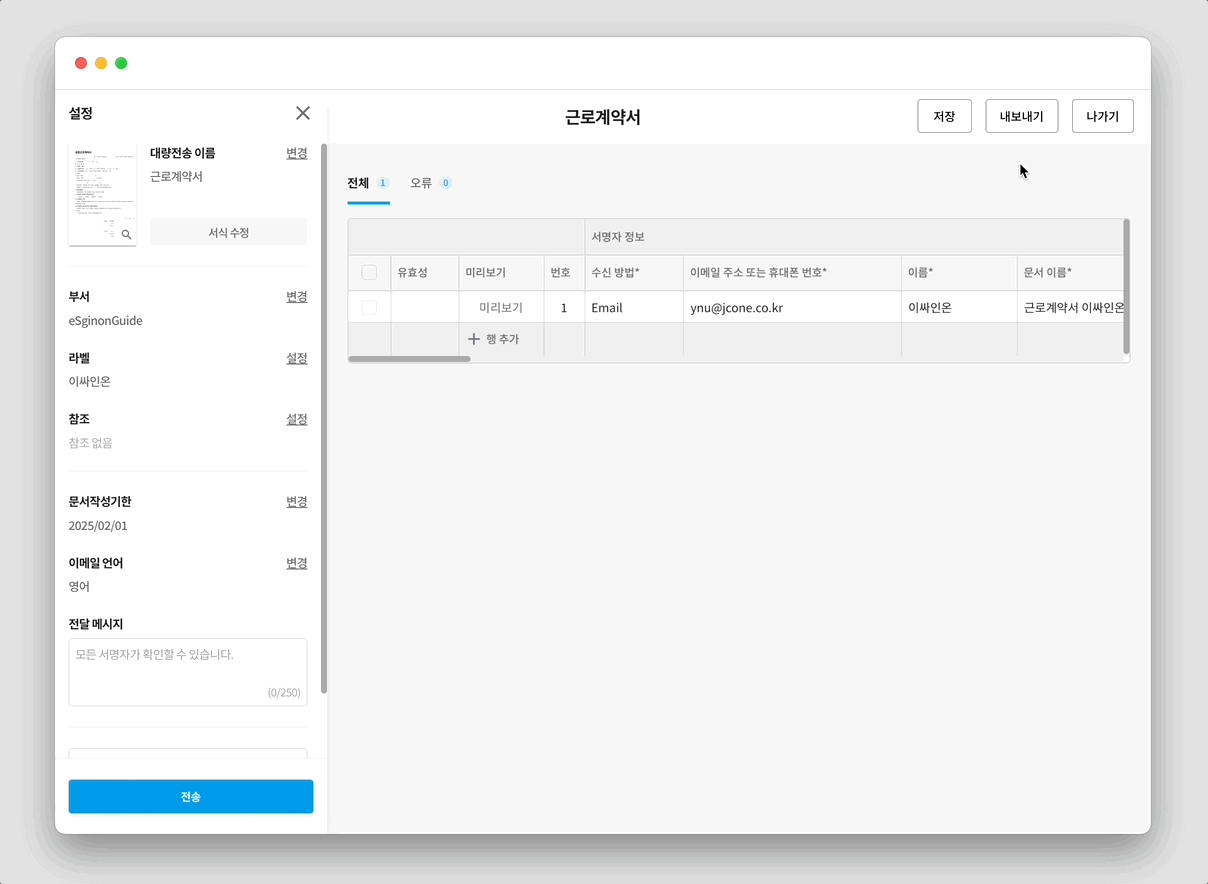This screenshot has height=884, width=1208.
Task: Click 변경 link next to 문서작성기한
Action: click(x=297, y=502)
